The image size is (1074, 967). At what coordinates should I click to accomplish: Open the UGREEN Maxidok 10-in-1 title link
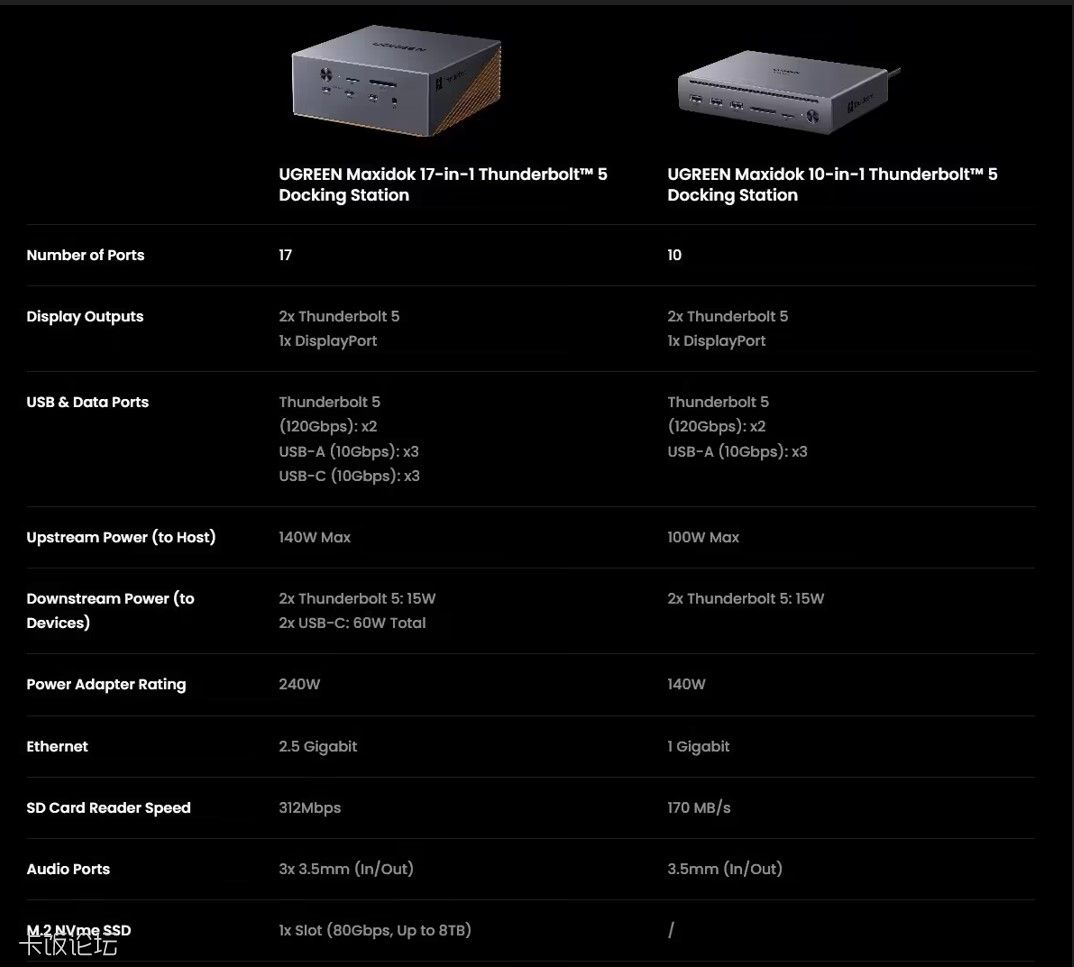[x=832, y=185]
